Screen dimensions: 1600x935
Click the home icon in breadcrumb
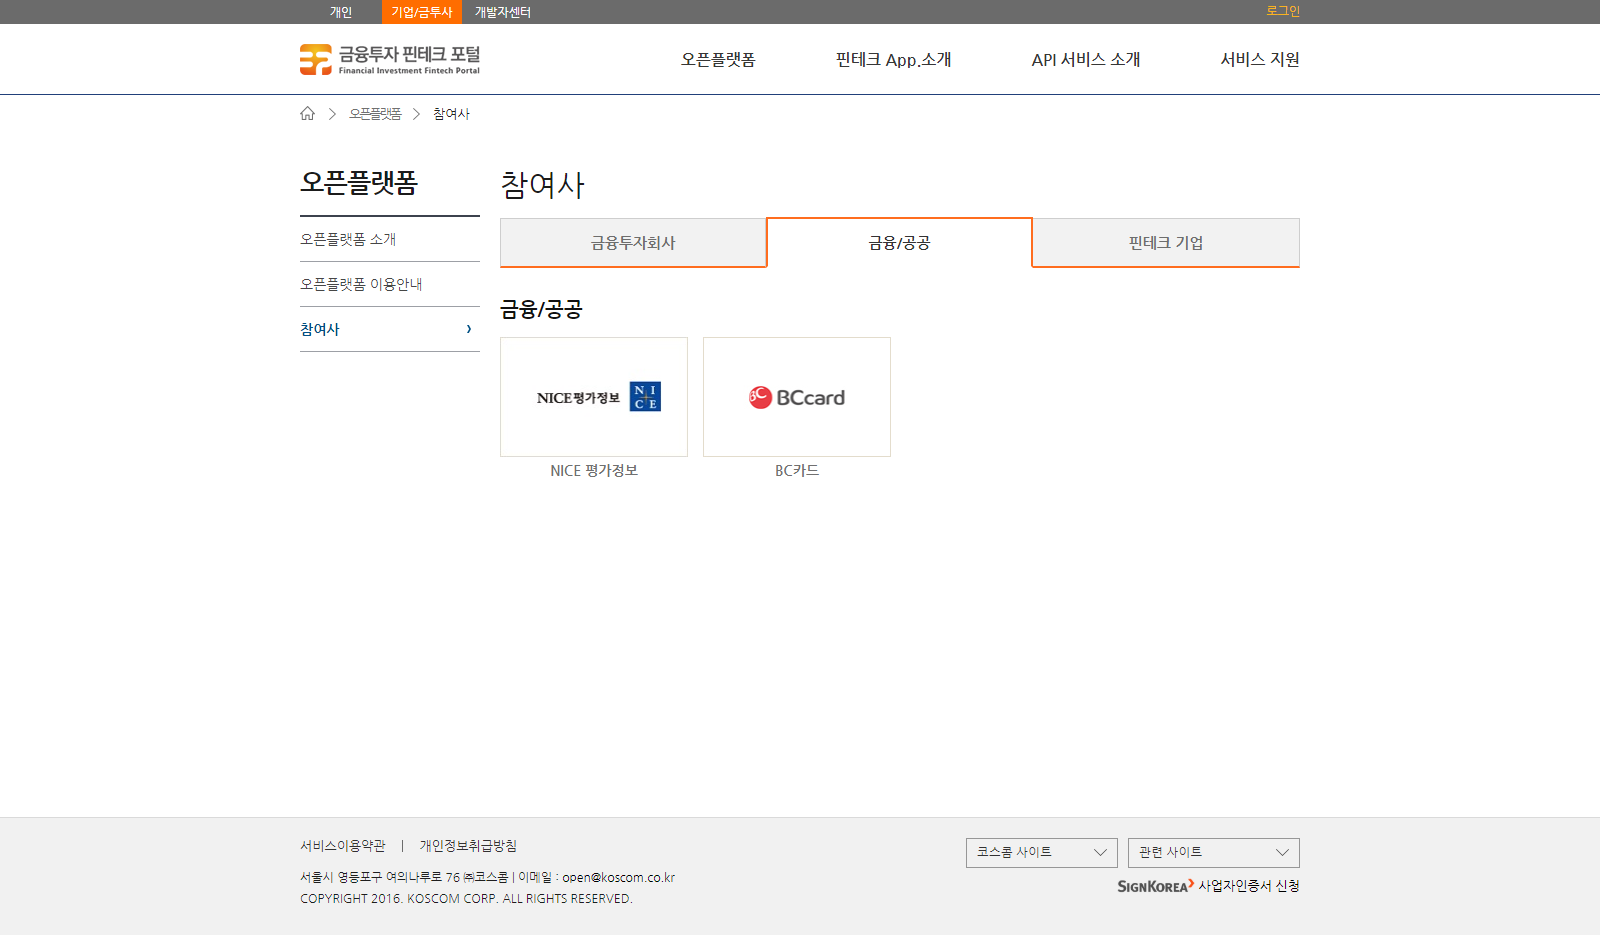coord(307,114)
